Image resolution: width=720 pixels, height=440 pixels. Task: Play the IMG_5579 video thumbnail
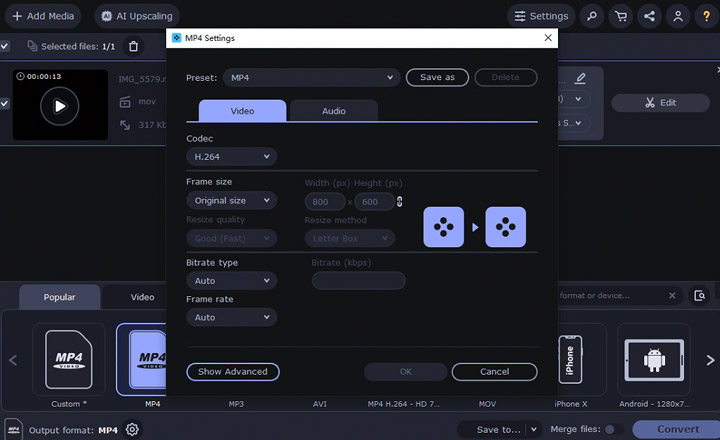tap(59, 105)
